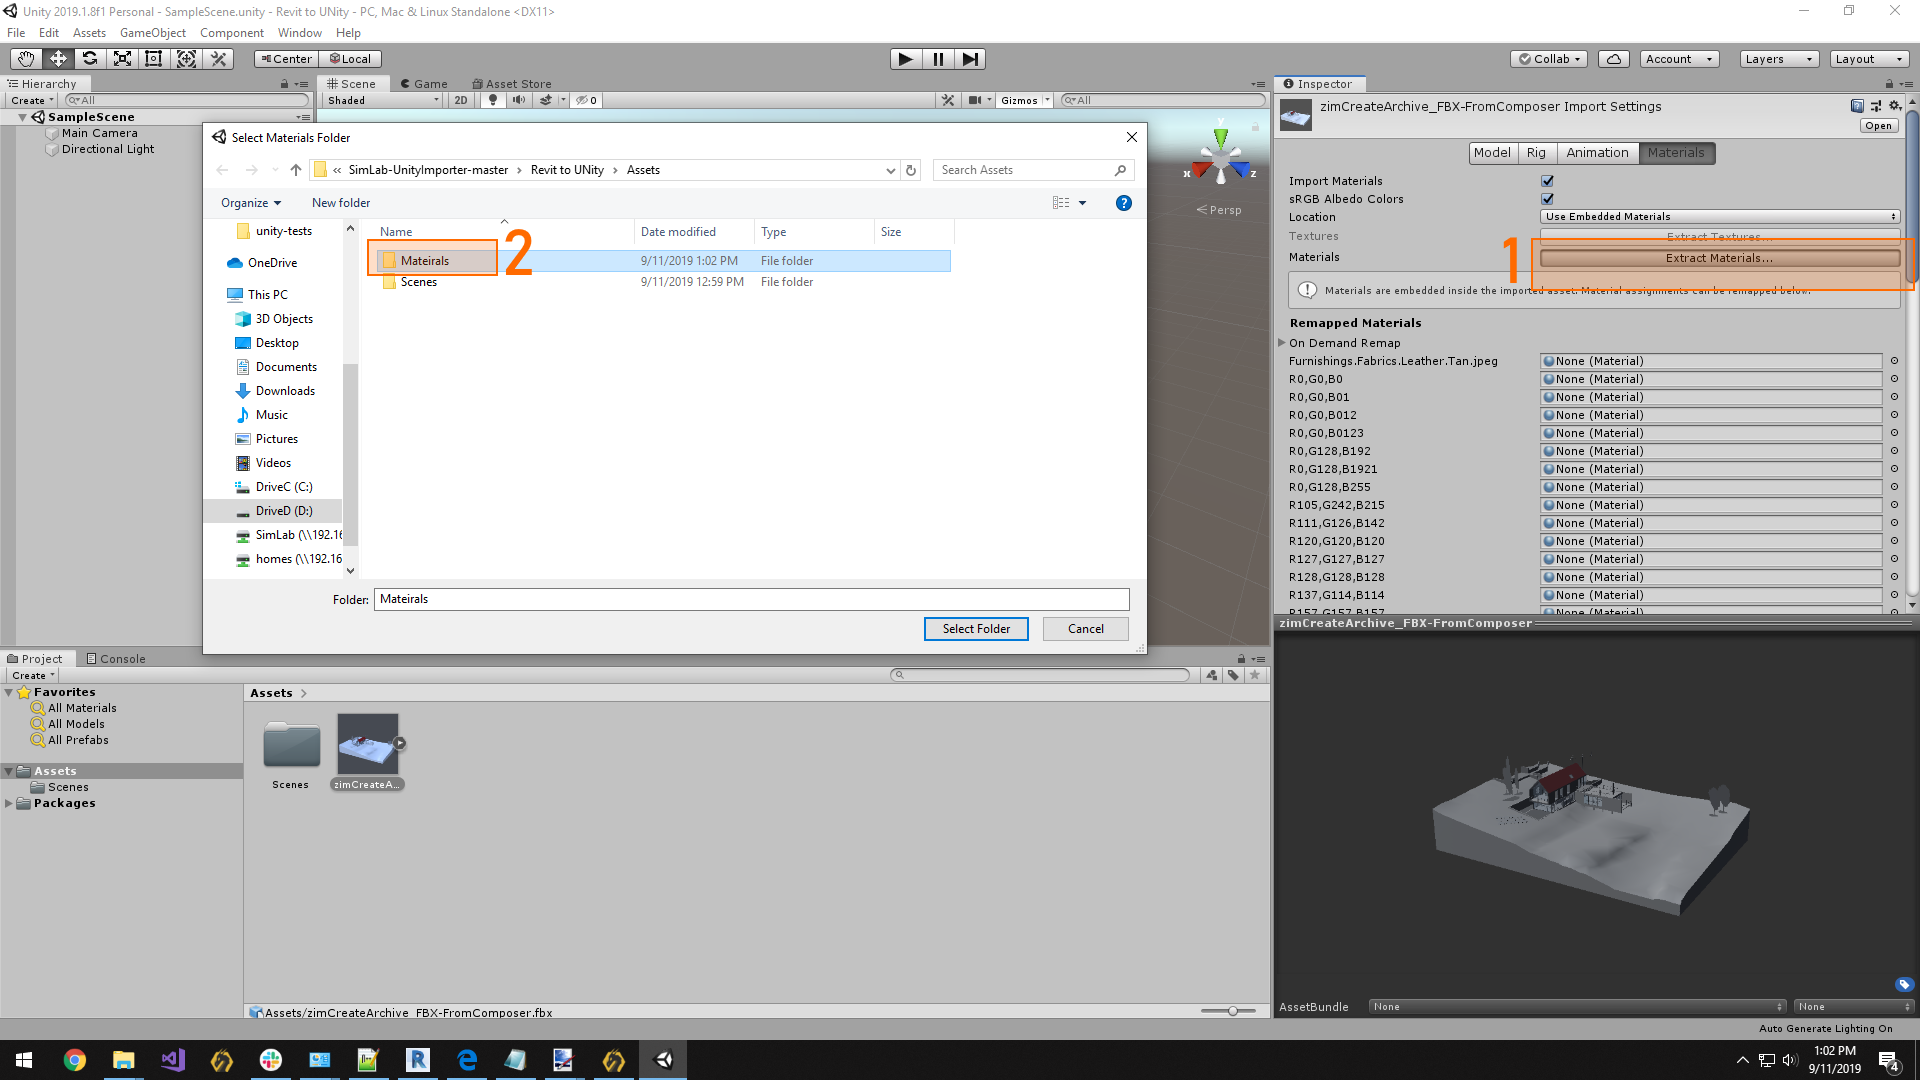Image resolution: width=1920 pixels, height=1080 pixels.
Task: Activate the Move tool
Action: [x=58, y=59]
